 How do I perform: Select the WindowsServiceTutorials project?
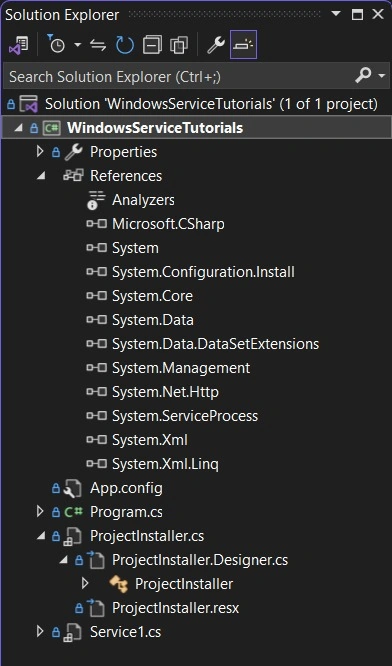(x=155, y=128)
